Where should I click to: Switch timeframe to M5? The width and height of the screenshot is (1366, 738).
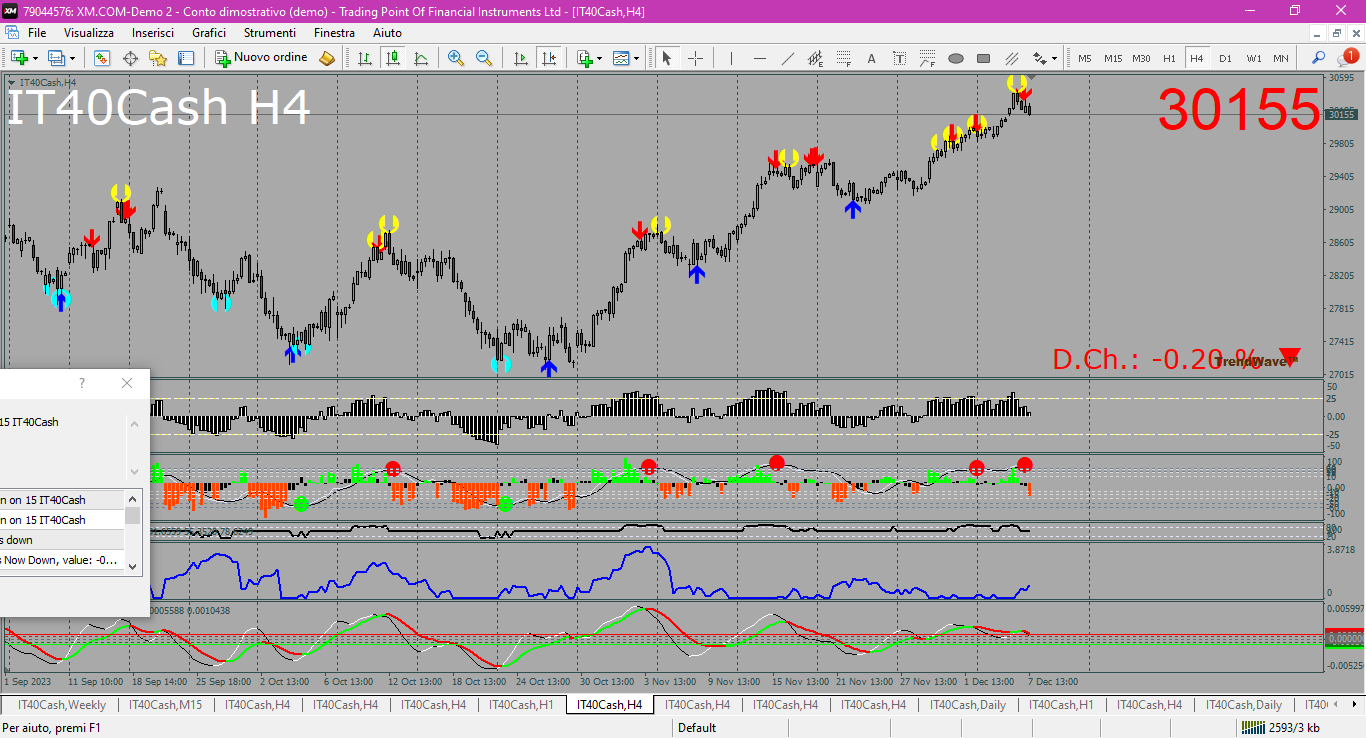(1085, 58)
